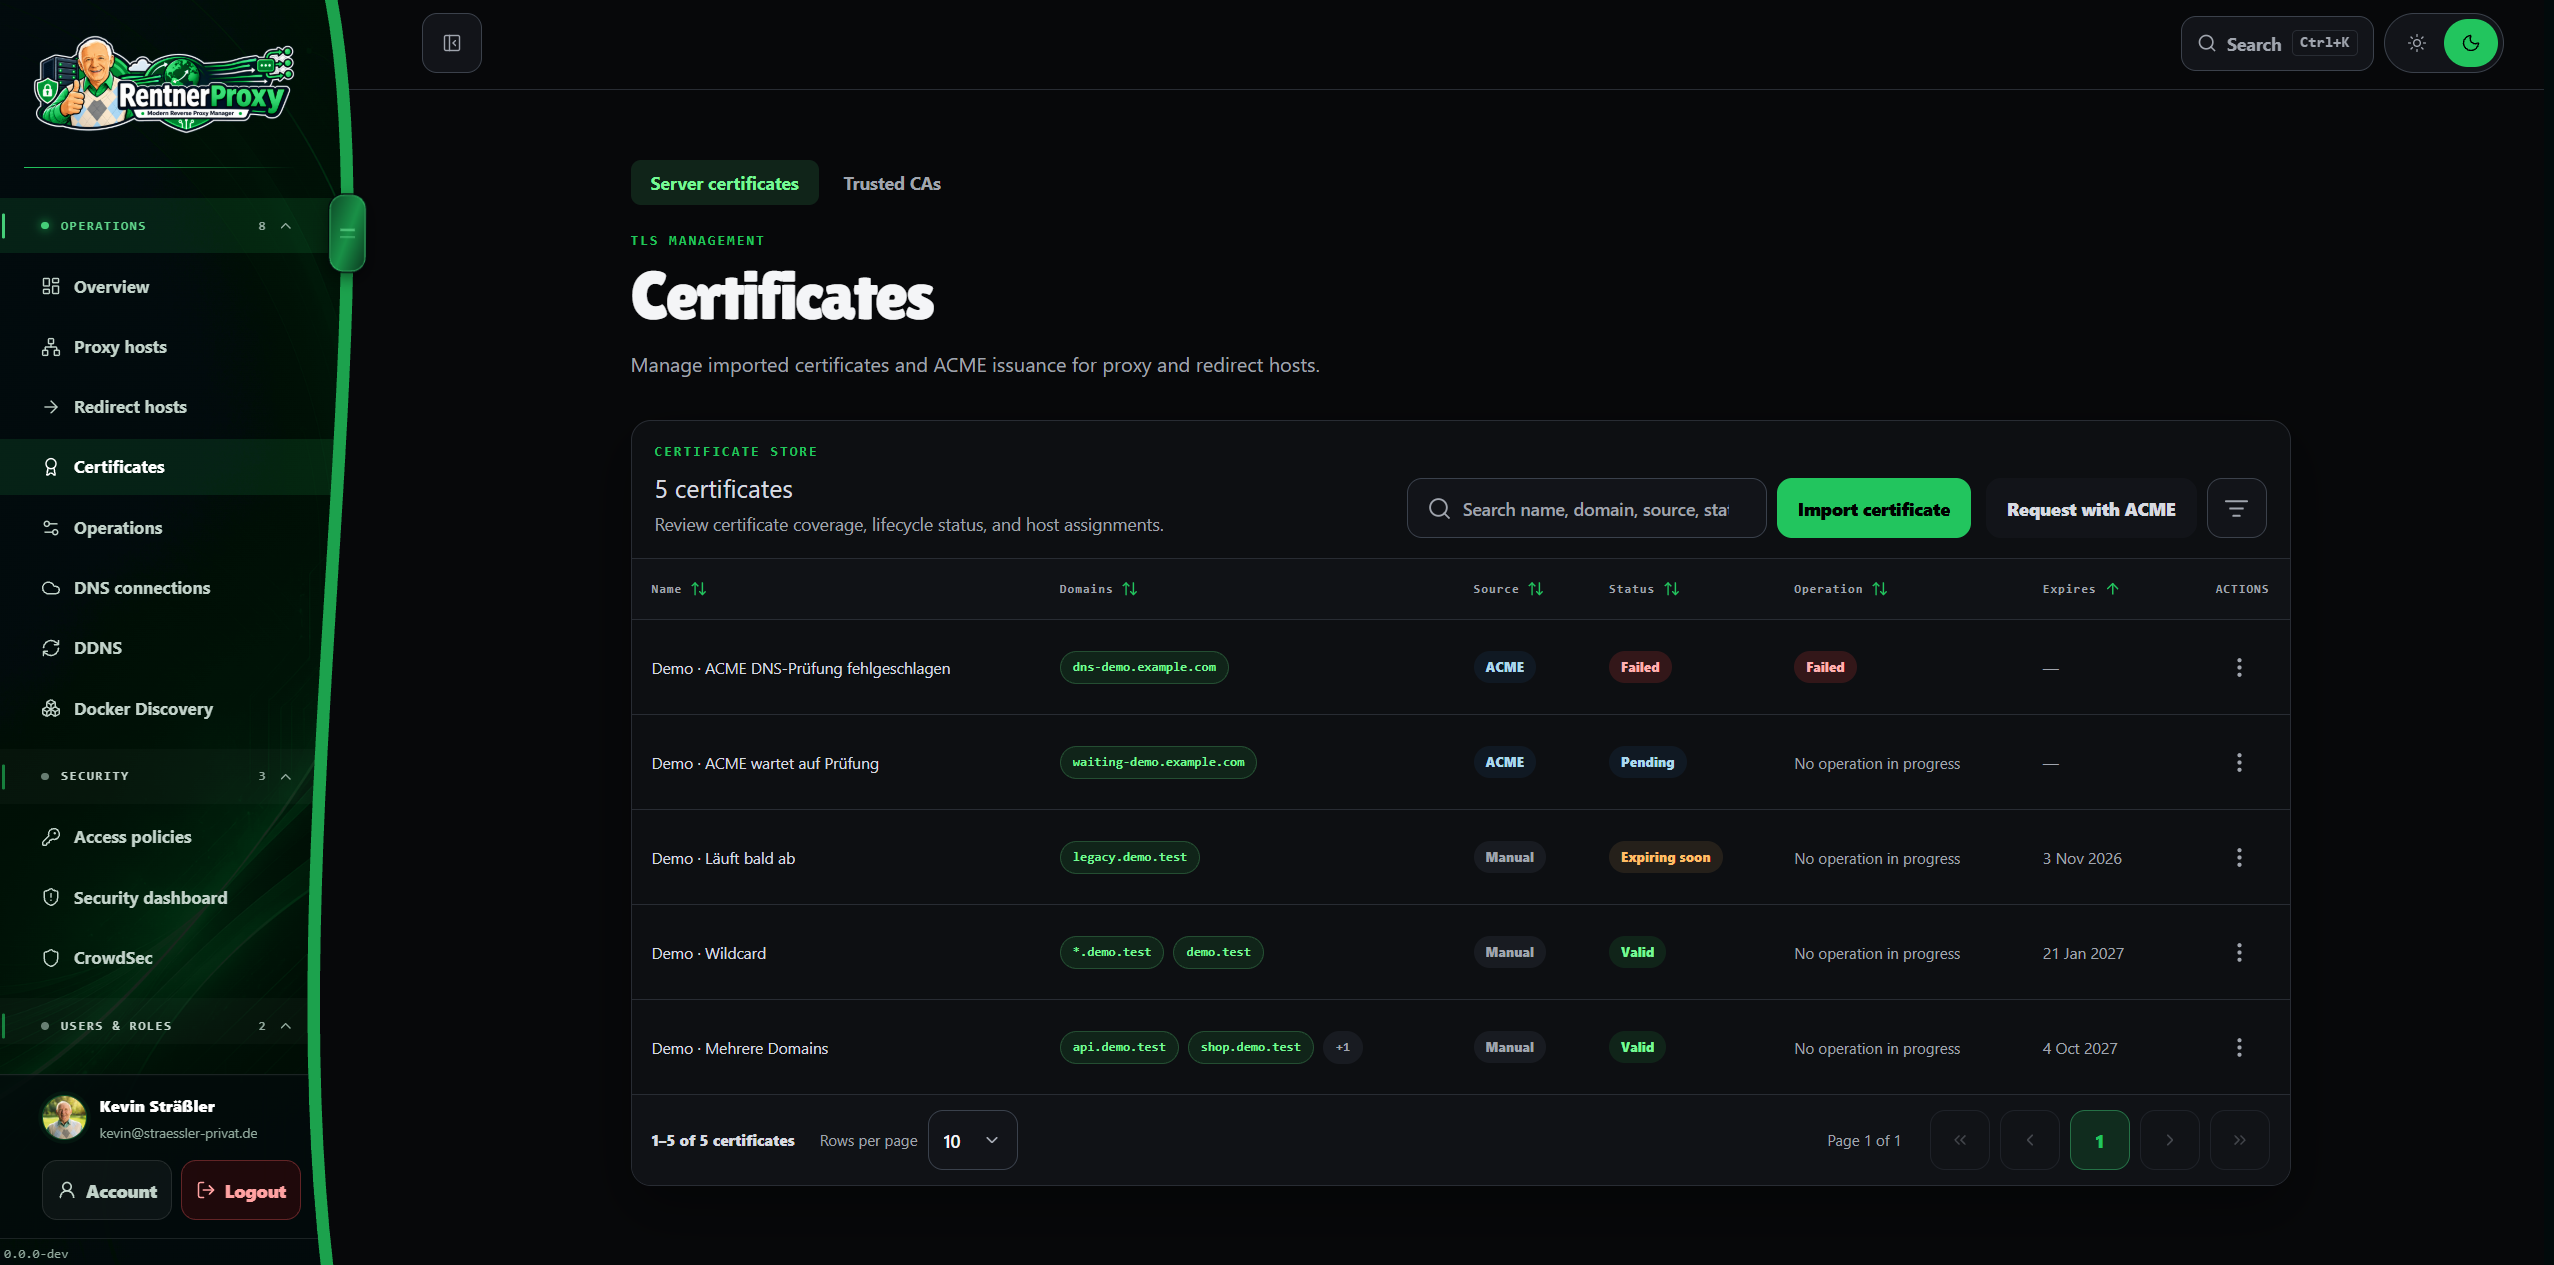2554x1265 pixels.
Task: Go to previous page arrow
Action: point(2029,1140)
